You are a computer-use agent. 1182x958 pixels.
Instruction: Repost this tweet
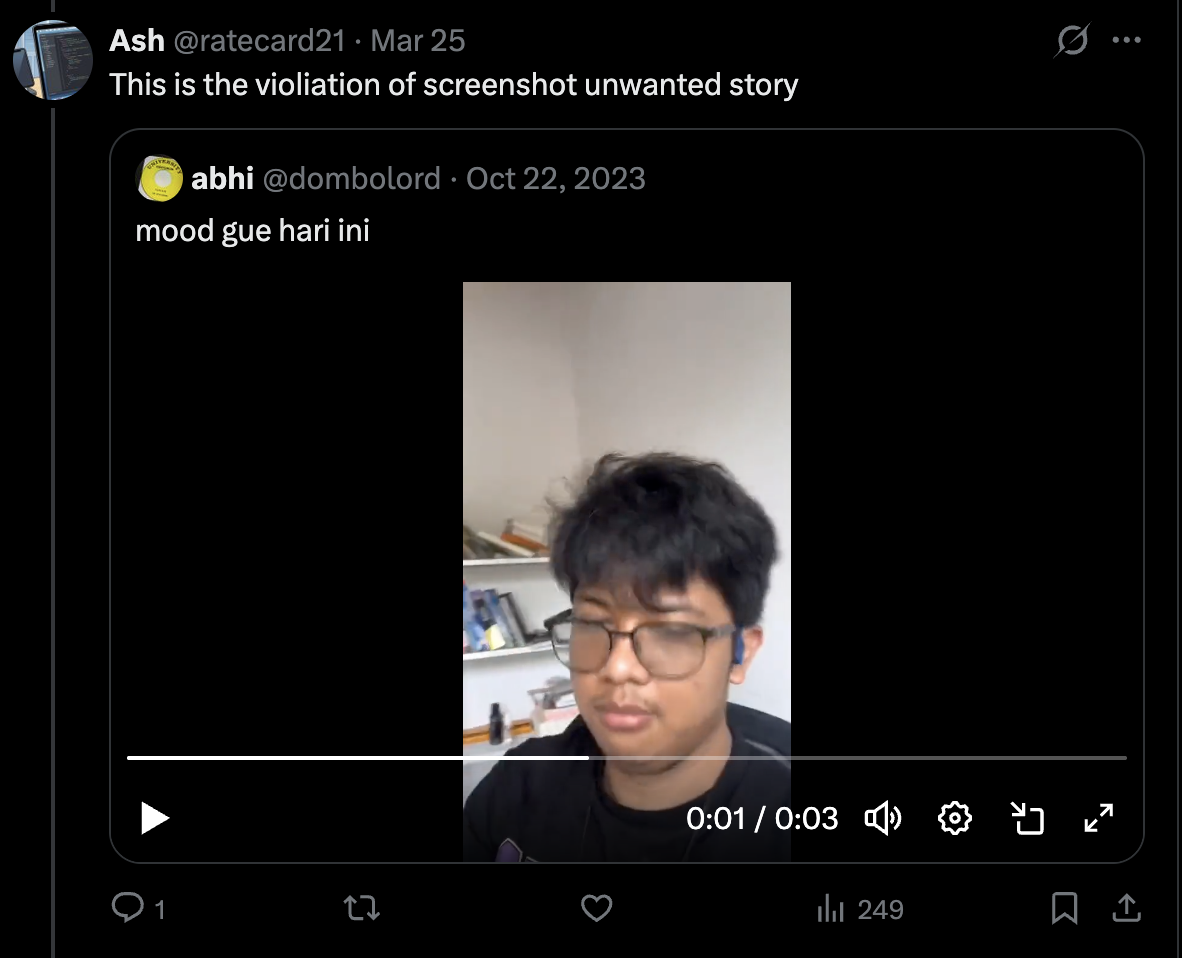point(361,908)
